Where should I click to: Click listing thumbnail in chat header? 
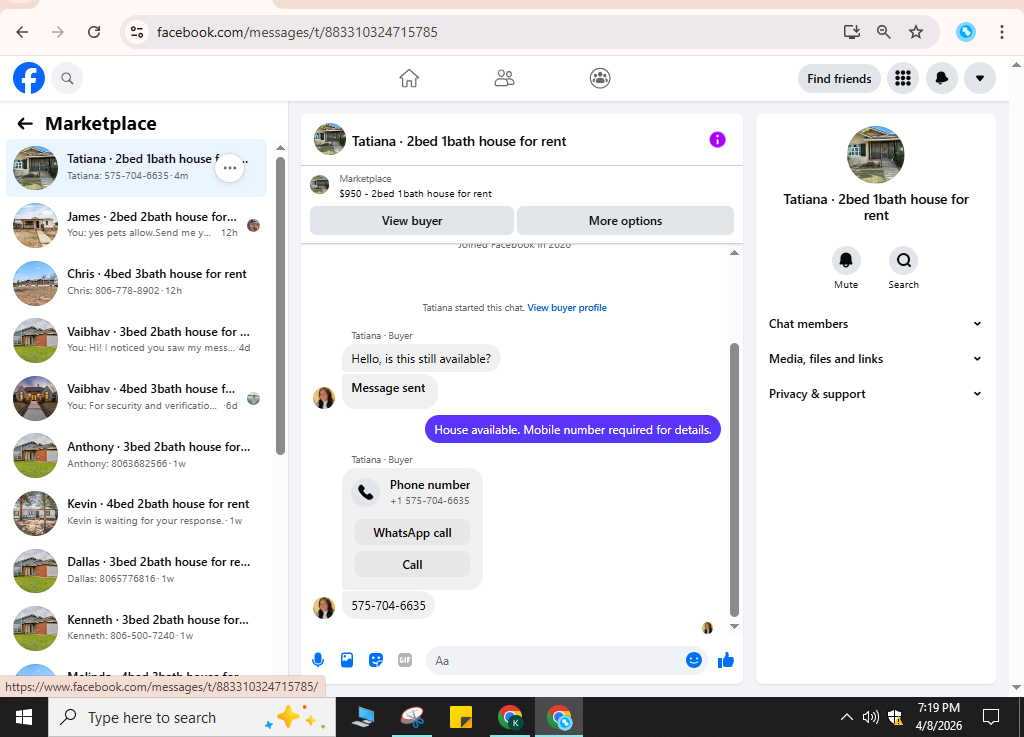tap(329, 139)
